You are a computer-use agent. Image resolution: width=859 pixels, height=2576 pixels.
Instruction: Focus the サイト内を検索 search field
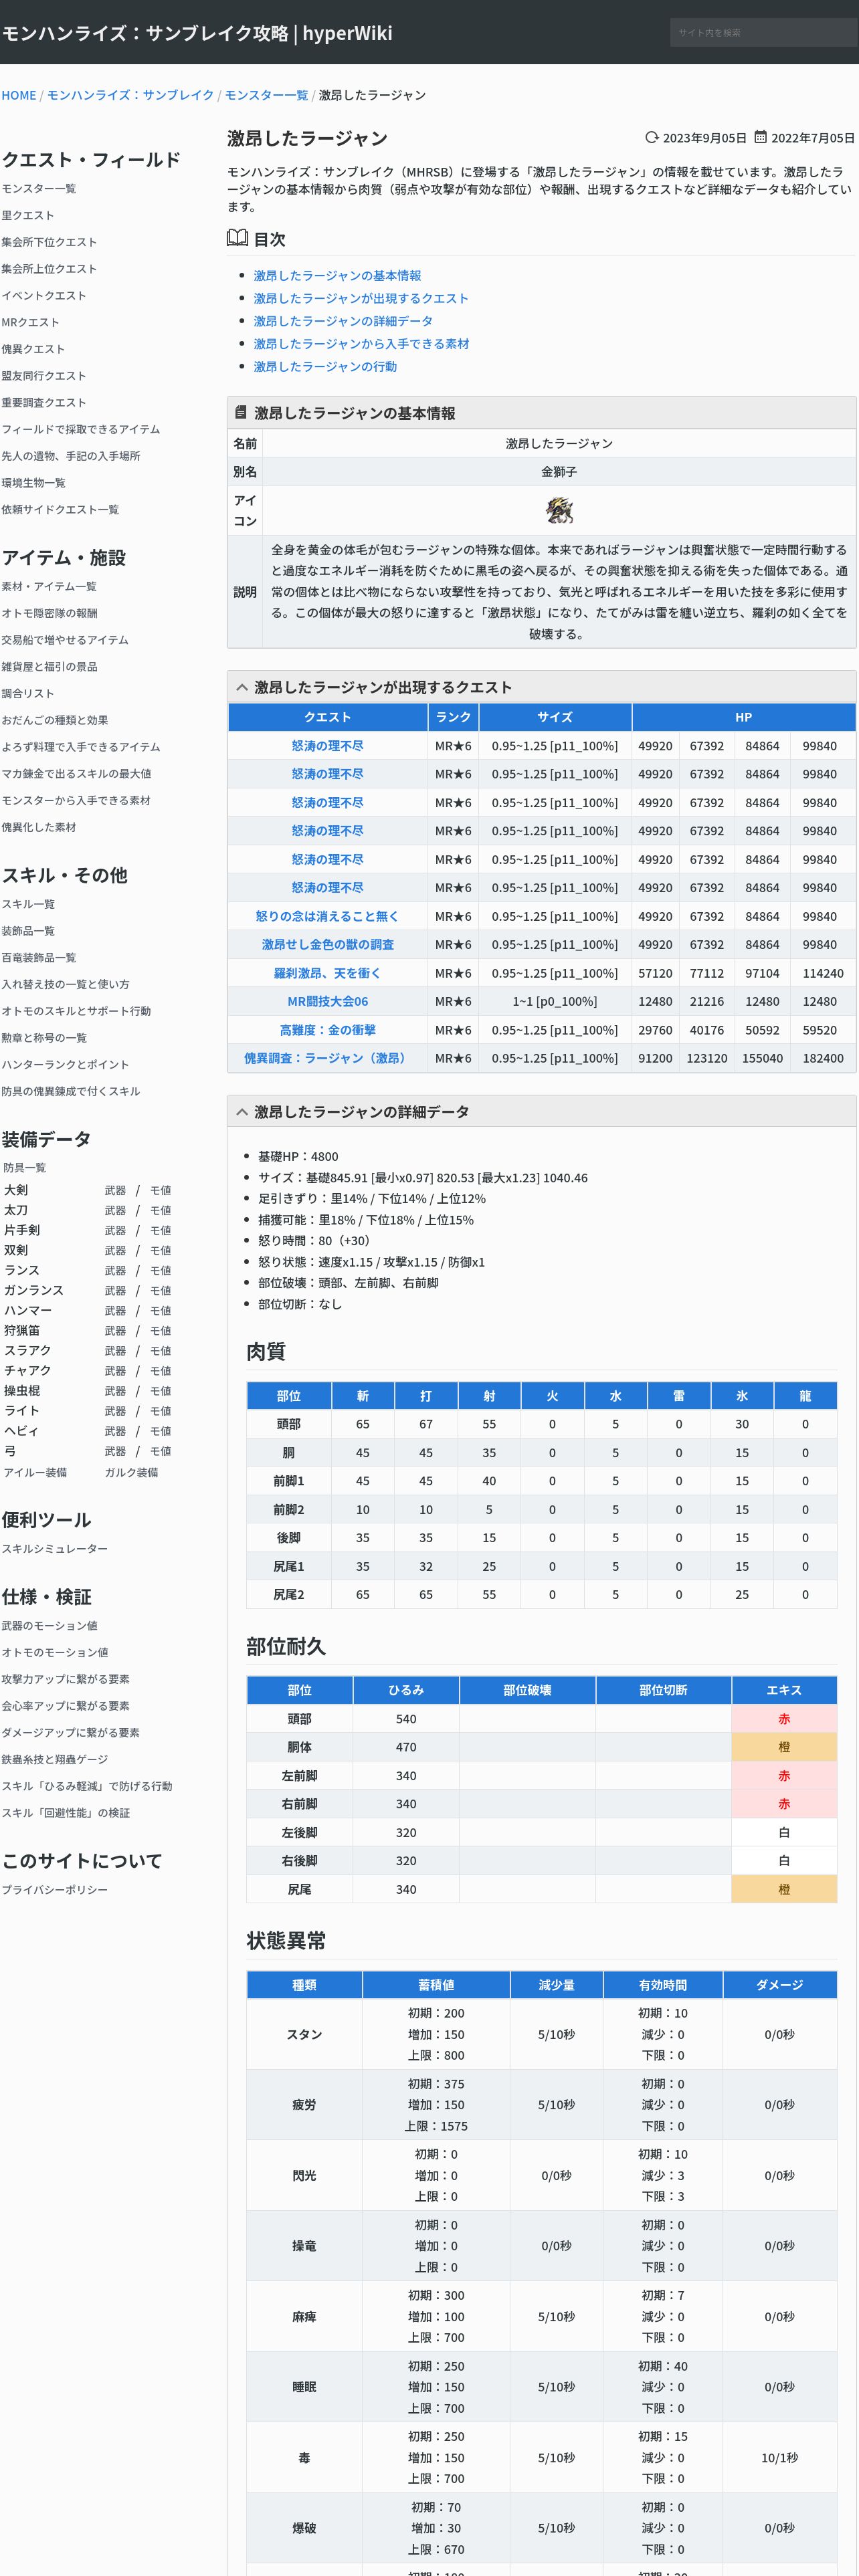click(x=763, y=32)
